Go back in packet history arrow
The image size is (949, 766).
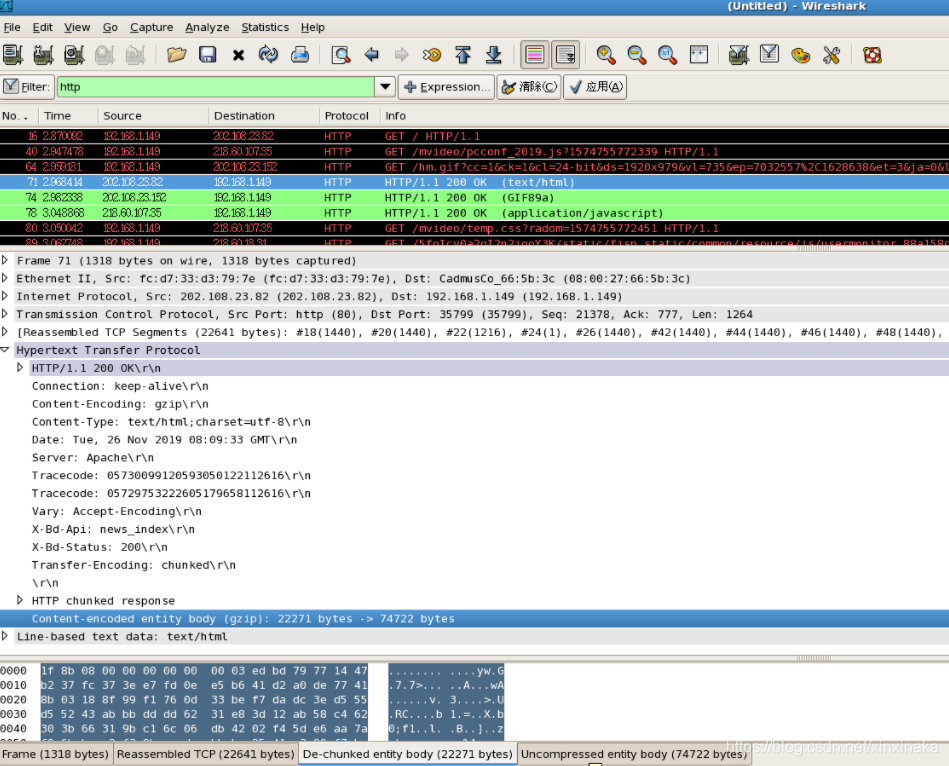tap(372, 55)
